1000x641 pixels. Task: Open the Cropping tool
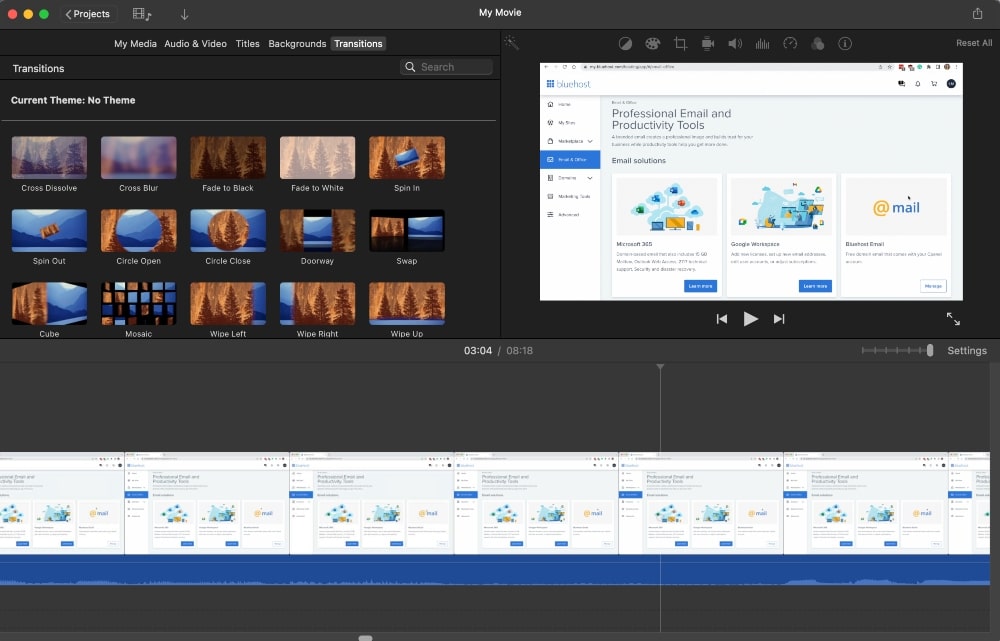[x=681, y=43]
